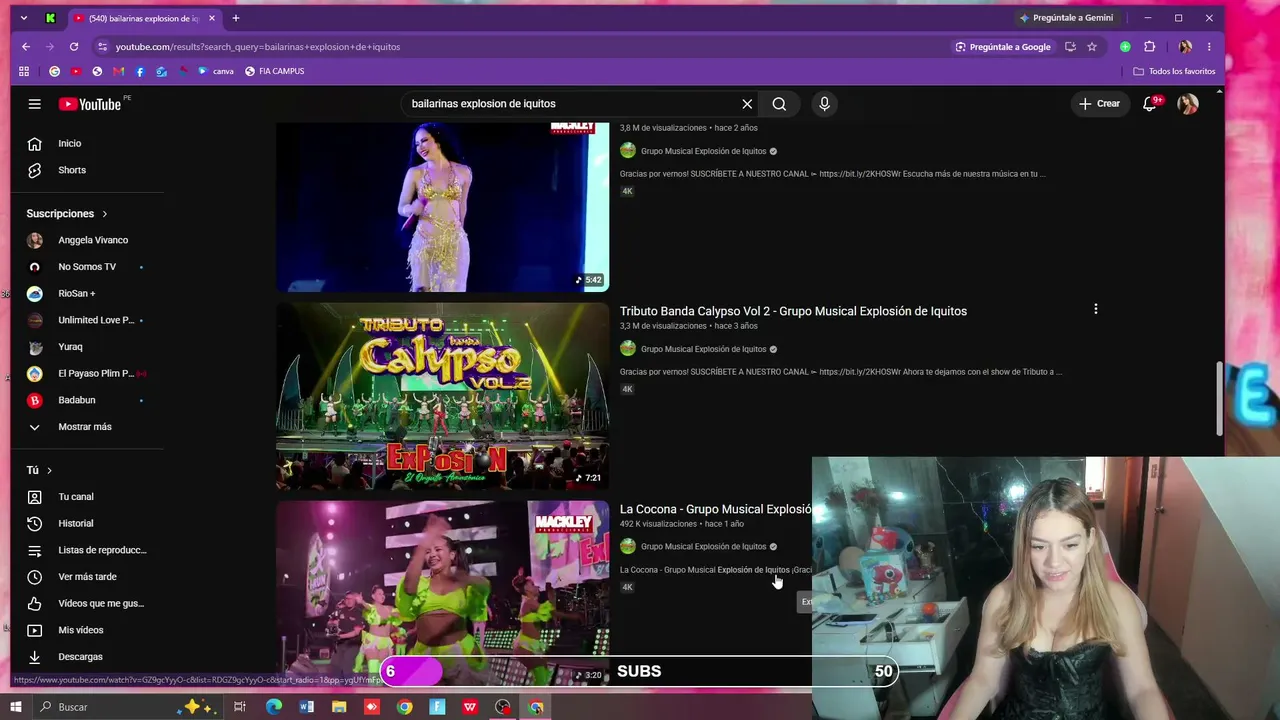Expand the Suscripciones section

tap(67, 214)
